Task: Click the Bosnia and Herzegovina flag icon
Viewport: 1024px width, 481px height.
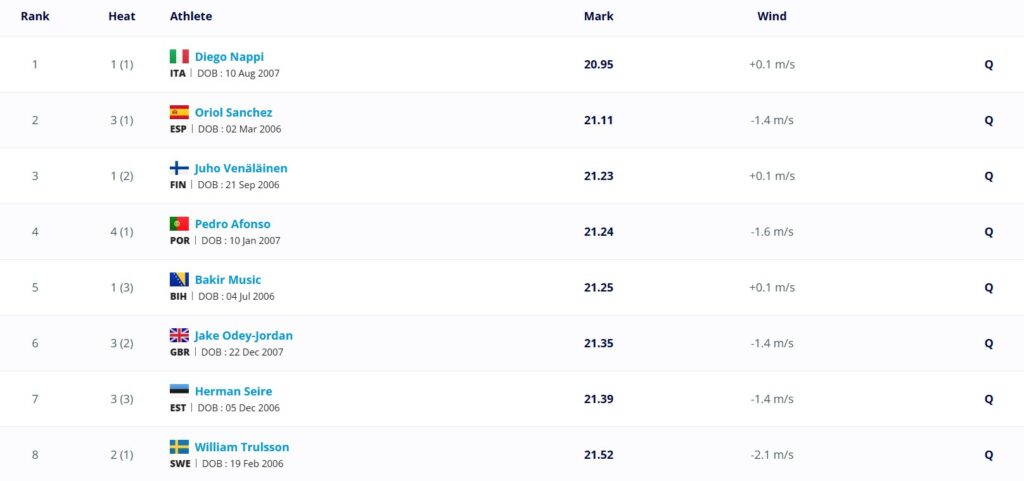Action: tap(179, 280)
